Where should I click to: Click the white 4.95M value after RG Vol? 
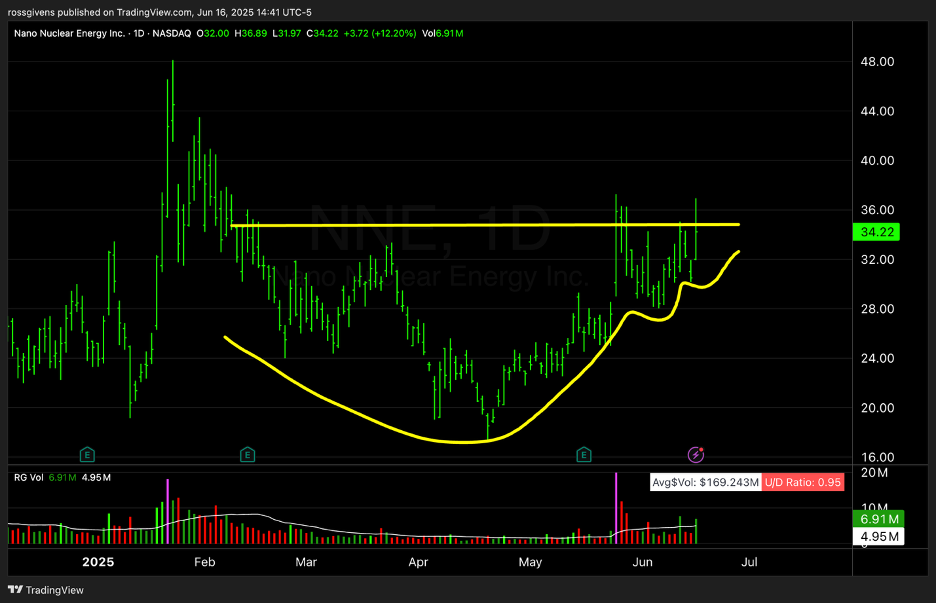coord(96,477)
